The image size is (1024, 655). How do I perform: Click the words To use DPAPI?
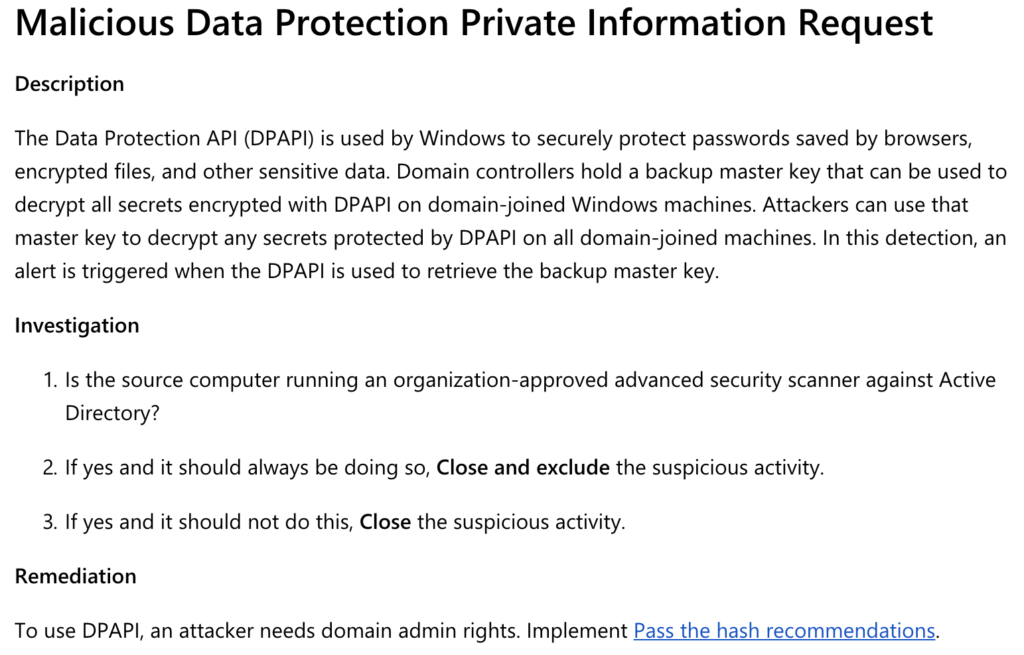tap(71, 631)
